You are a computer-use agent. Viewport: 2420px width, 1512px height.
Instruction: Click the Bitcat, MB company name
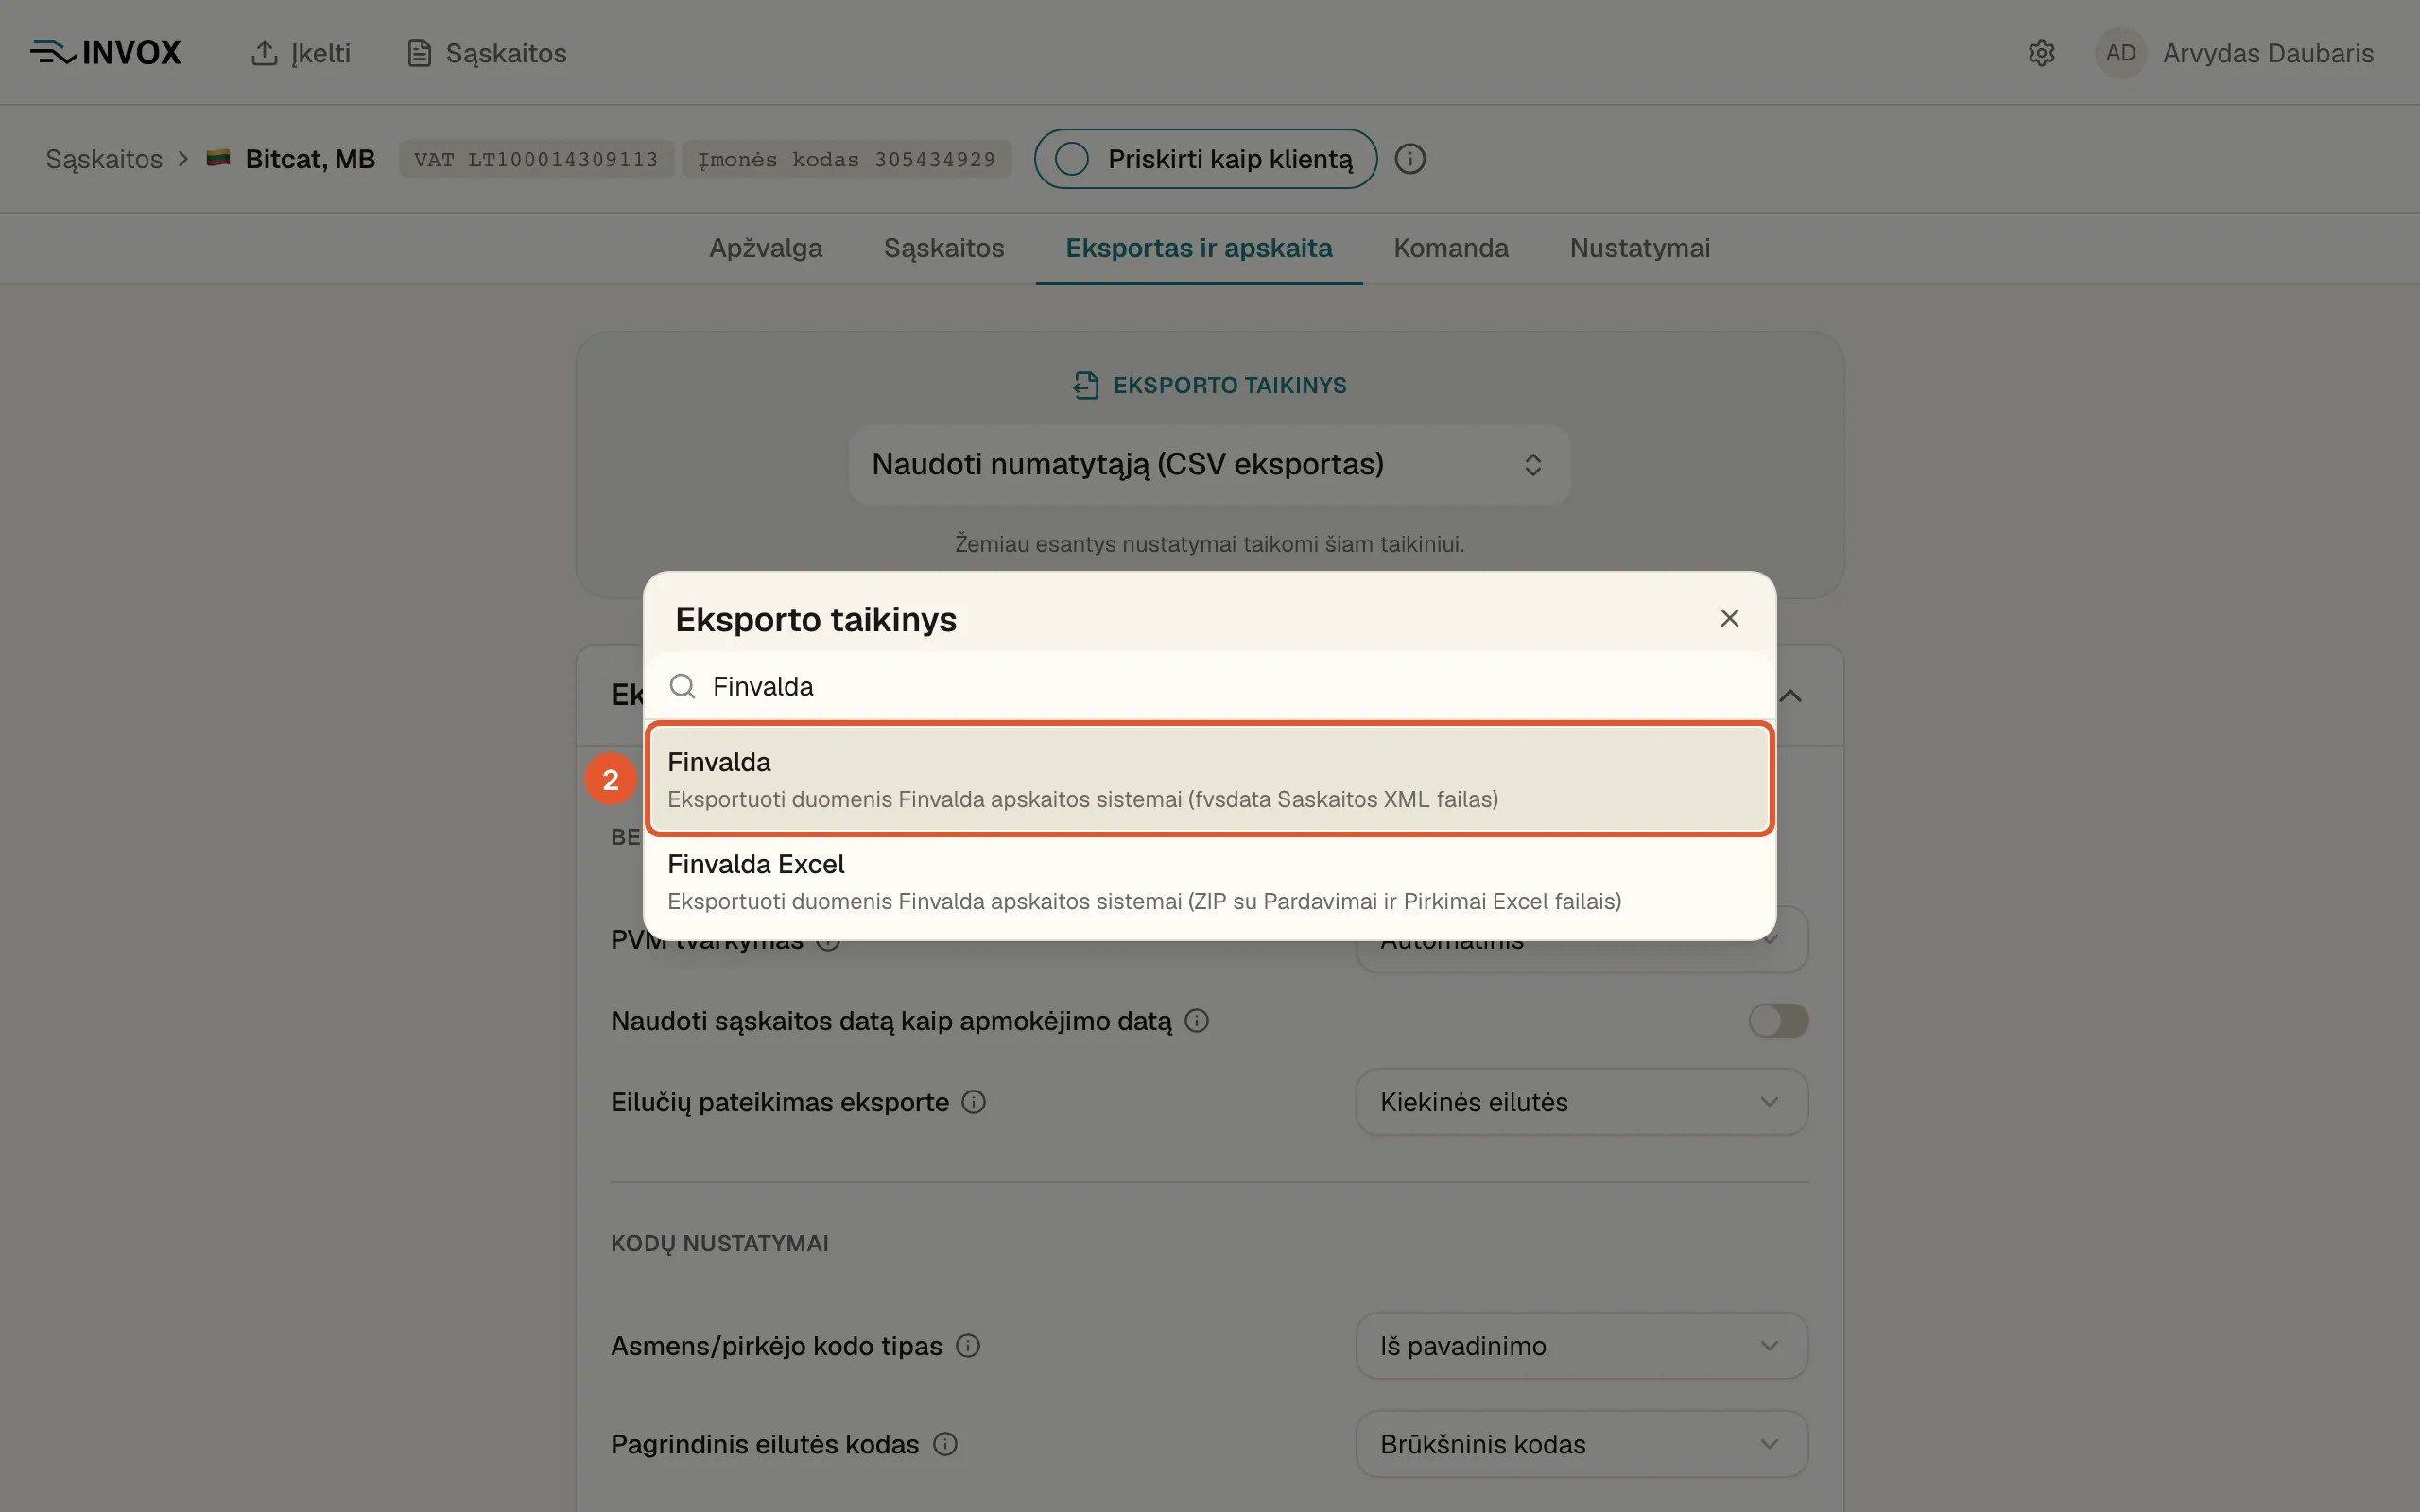pos(310,159)
